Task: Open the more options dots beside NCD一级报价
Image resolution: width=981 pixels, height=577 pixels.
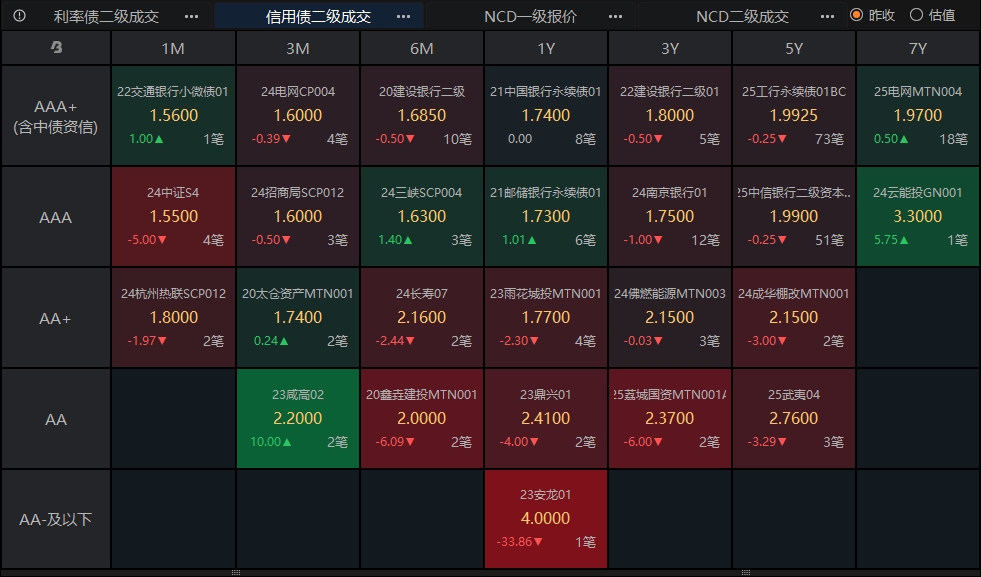Action: point(616,16)
